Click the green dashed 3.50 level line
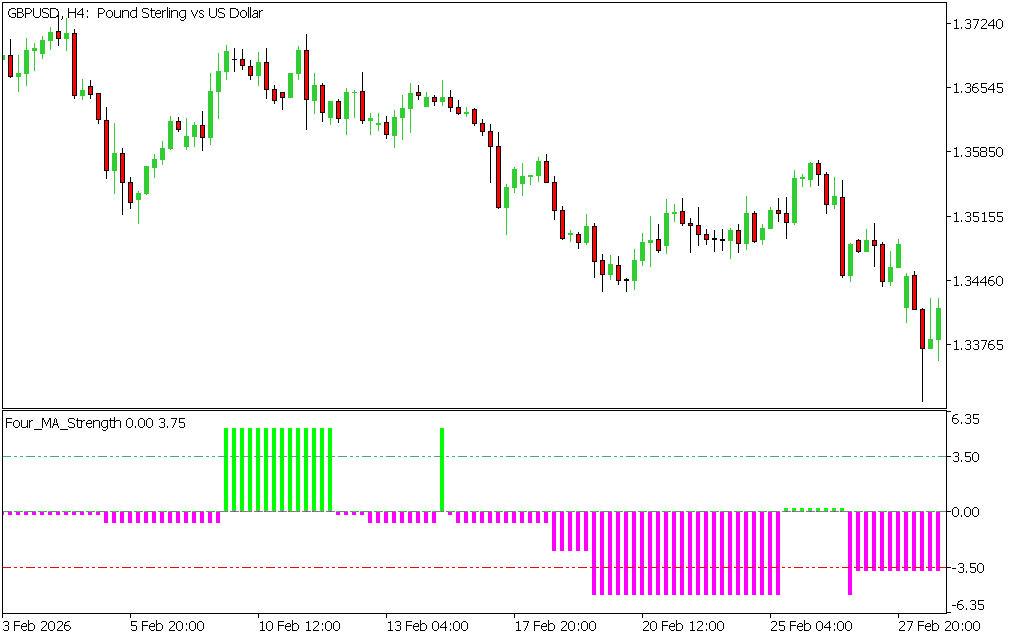The image size is (1024, 640). point(600,457)
